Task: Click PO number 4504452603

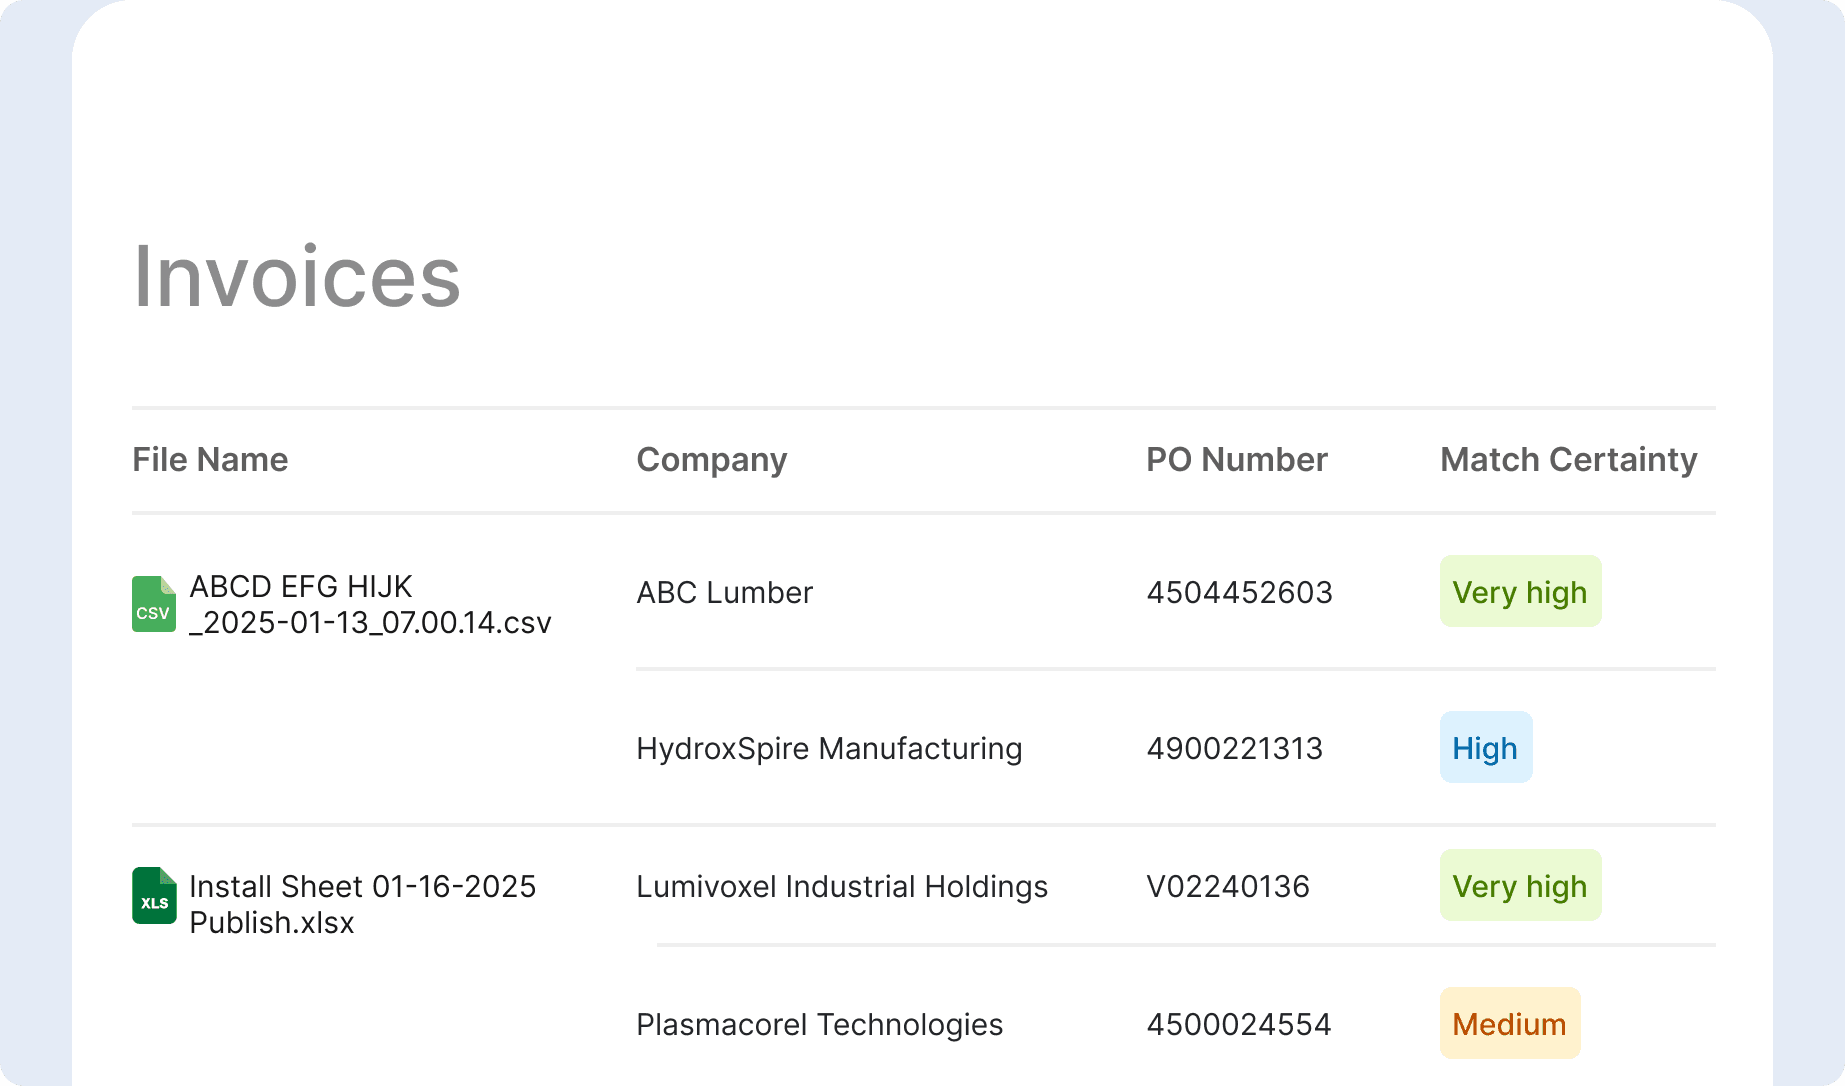Action: tap(1240, 592)
